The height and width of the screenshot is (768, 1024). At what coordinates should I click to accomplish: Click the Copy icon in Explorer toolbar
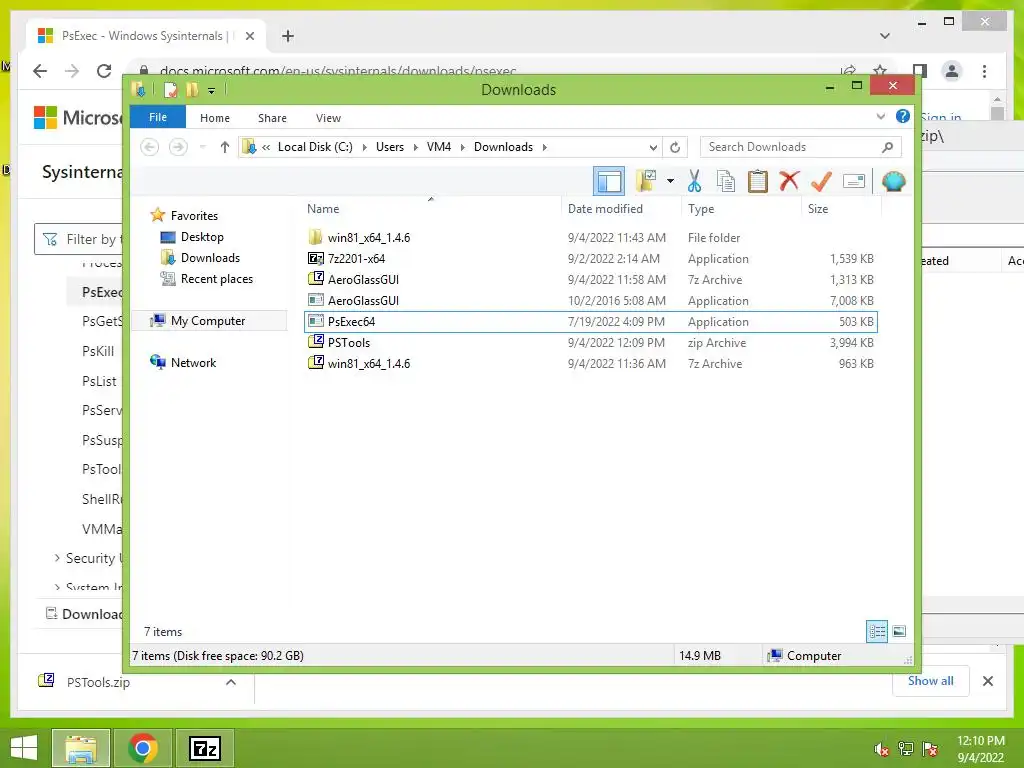click(726, 181)
